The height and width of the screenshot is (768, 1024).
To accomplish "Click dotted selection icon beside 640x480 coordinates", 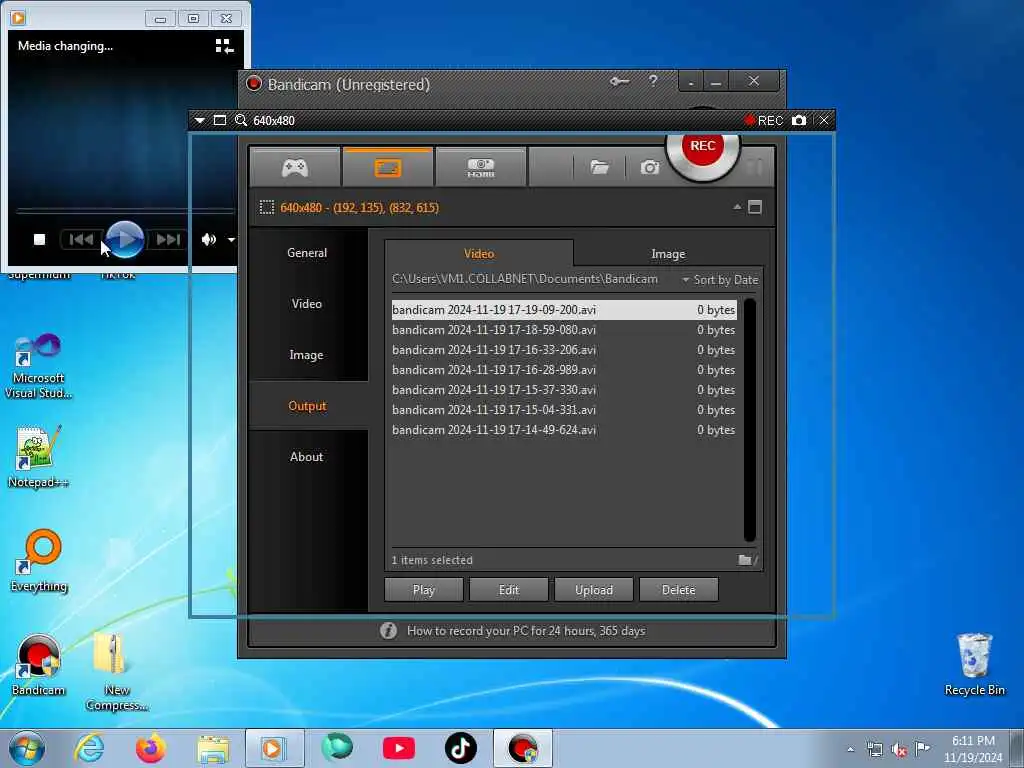I will (266, 208).
